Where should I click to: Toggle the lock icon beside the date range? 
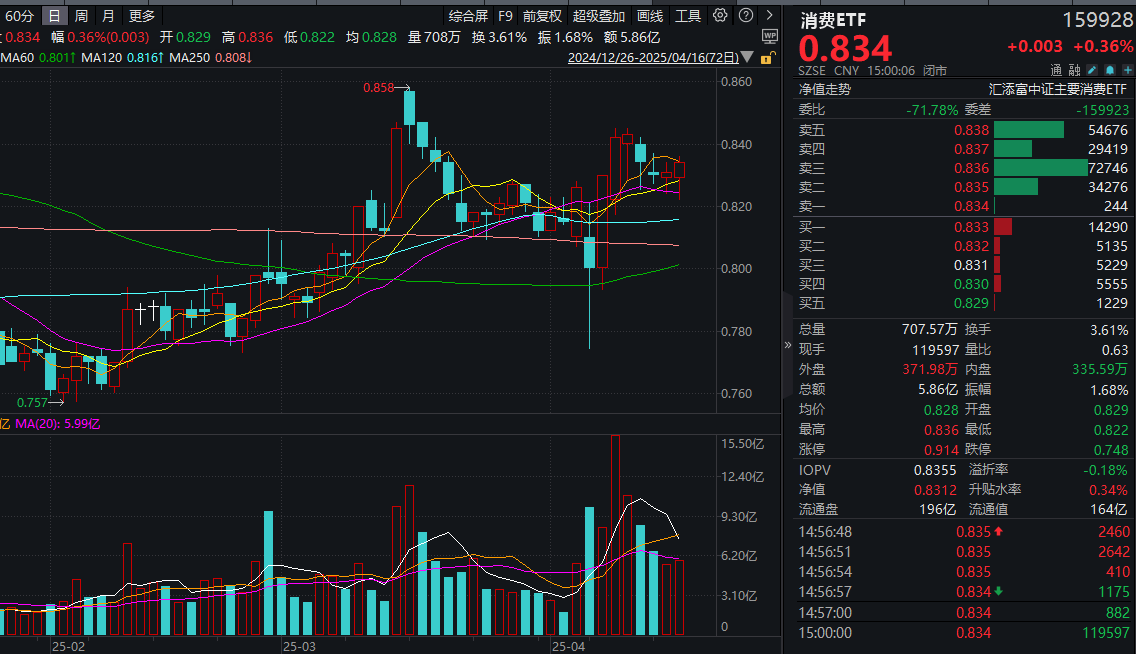pos(766,58)
